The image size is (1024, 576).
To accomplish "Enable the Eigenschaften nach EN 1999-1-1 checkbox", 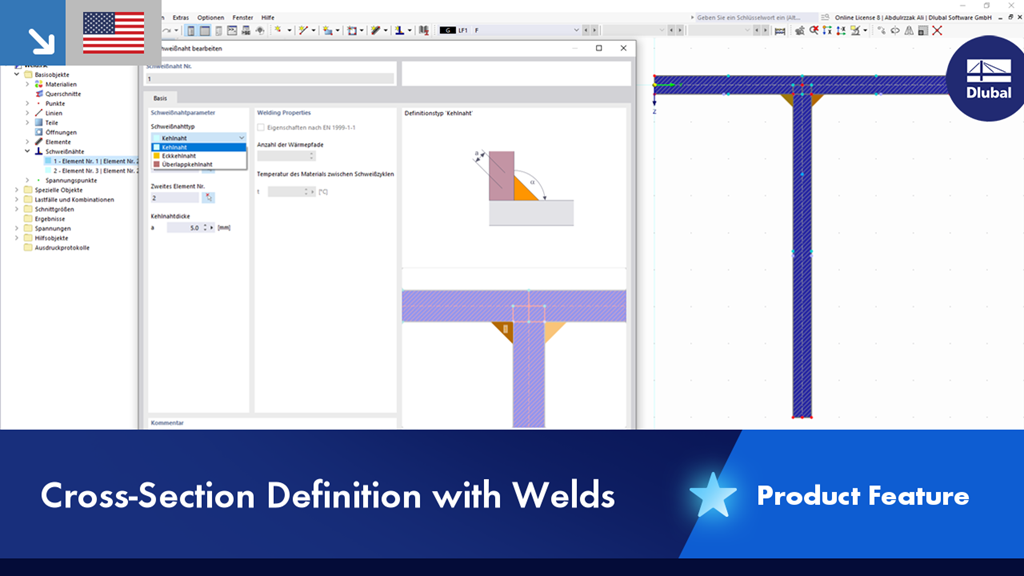I will pyautogui.click(x=260, y=126).
